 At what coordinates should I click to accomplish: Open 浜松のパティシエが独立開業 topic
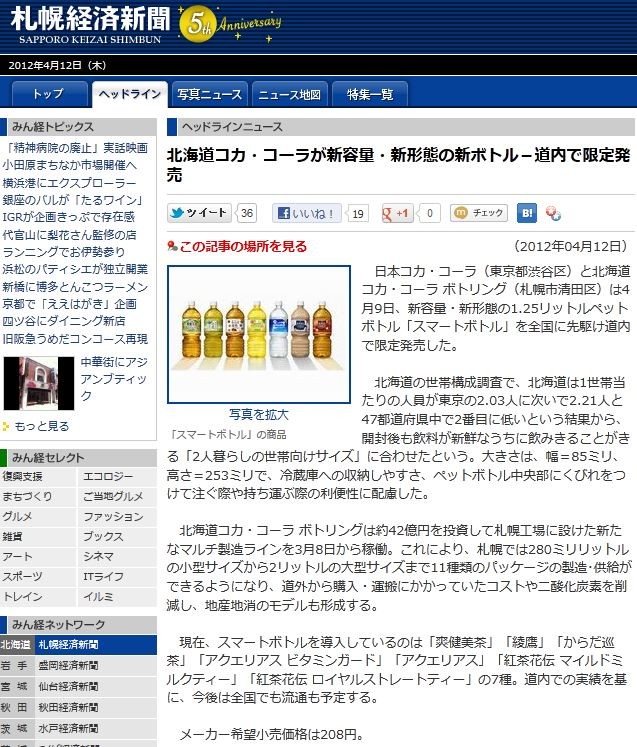point(75,269)
